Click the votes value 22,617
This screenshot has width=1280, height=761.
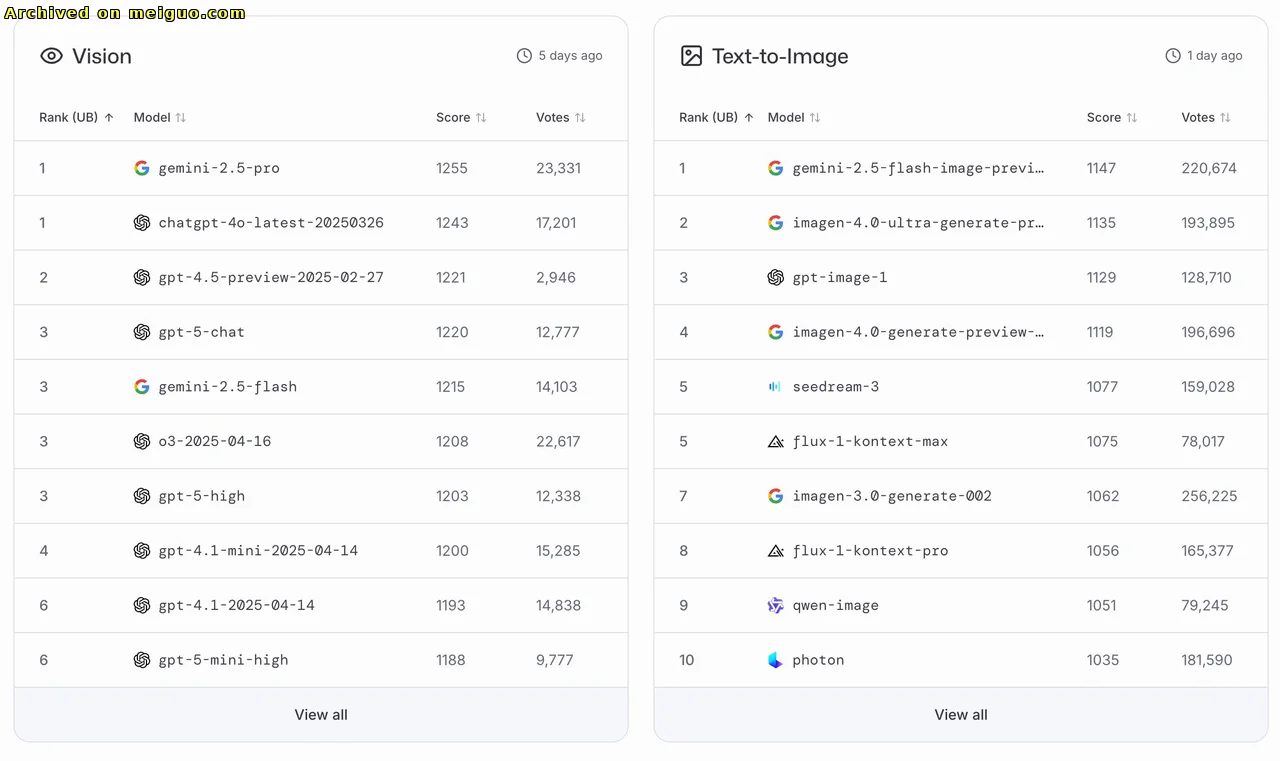coord(558,441)
